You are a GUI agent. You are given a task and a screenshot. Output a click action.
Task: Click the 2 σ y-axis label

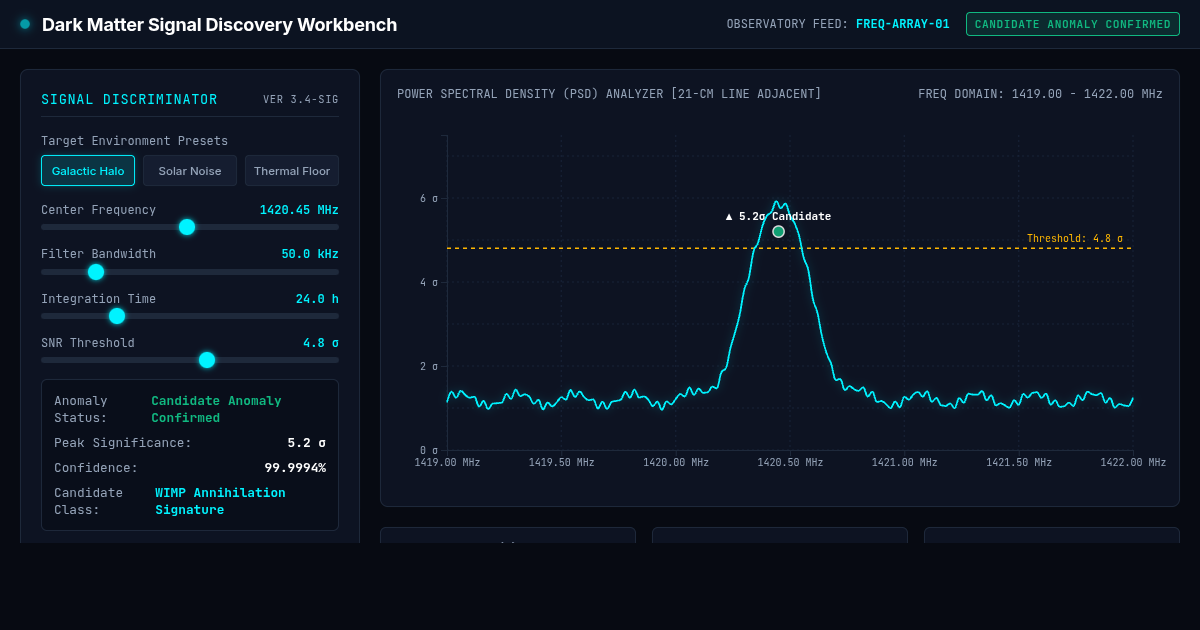pyautogui.click(x=429, y=366)
